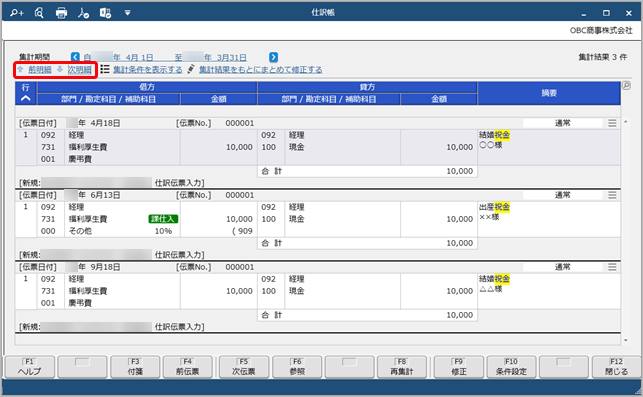Select the 結婚祝金 ○○様 summary cell
The height and width of the screenshot is (397, 643).
click(549, 148)
